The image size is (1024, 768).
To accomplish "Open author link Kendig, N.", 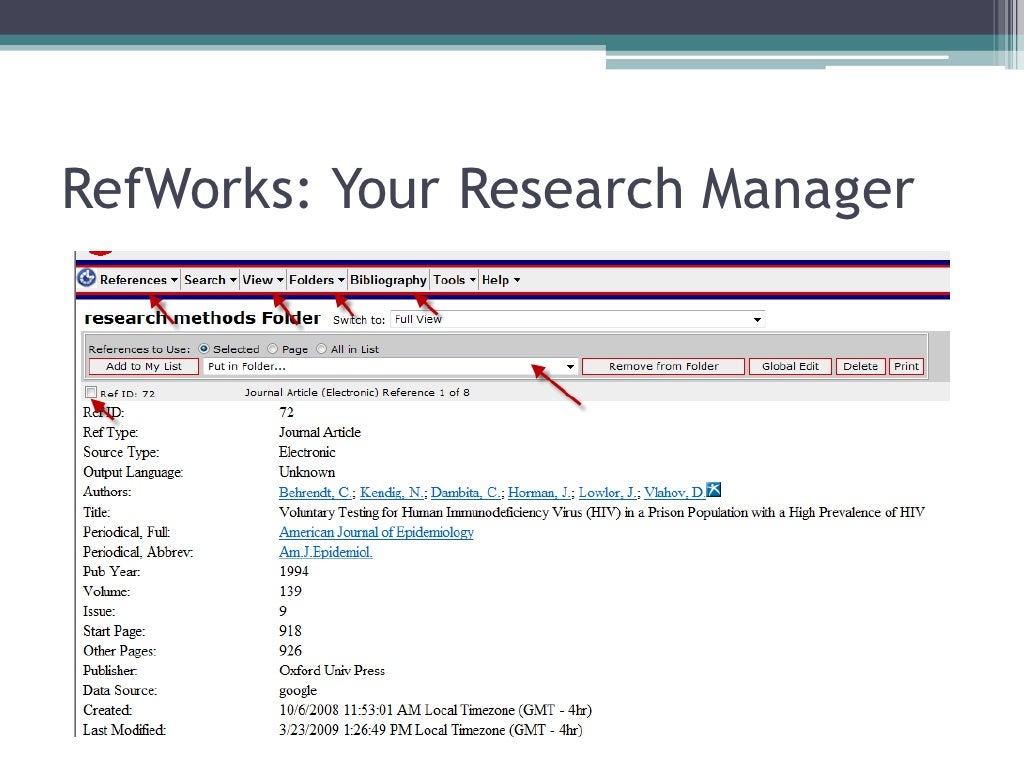I will pos(391,492).
